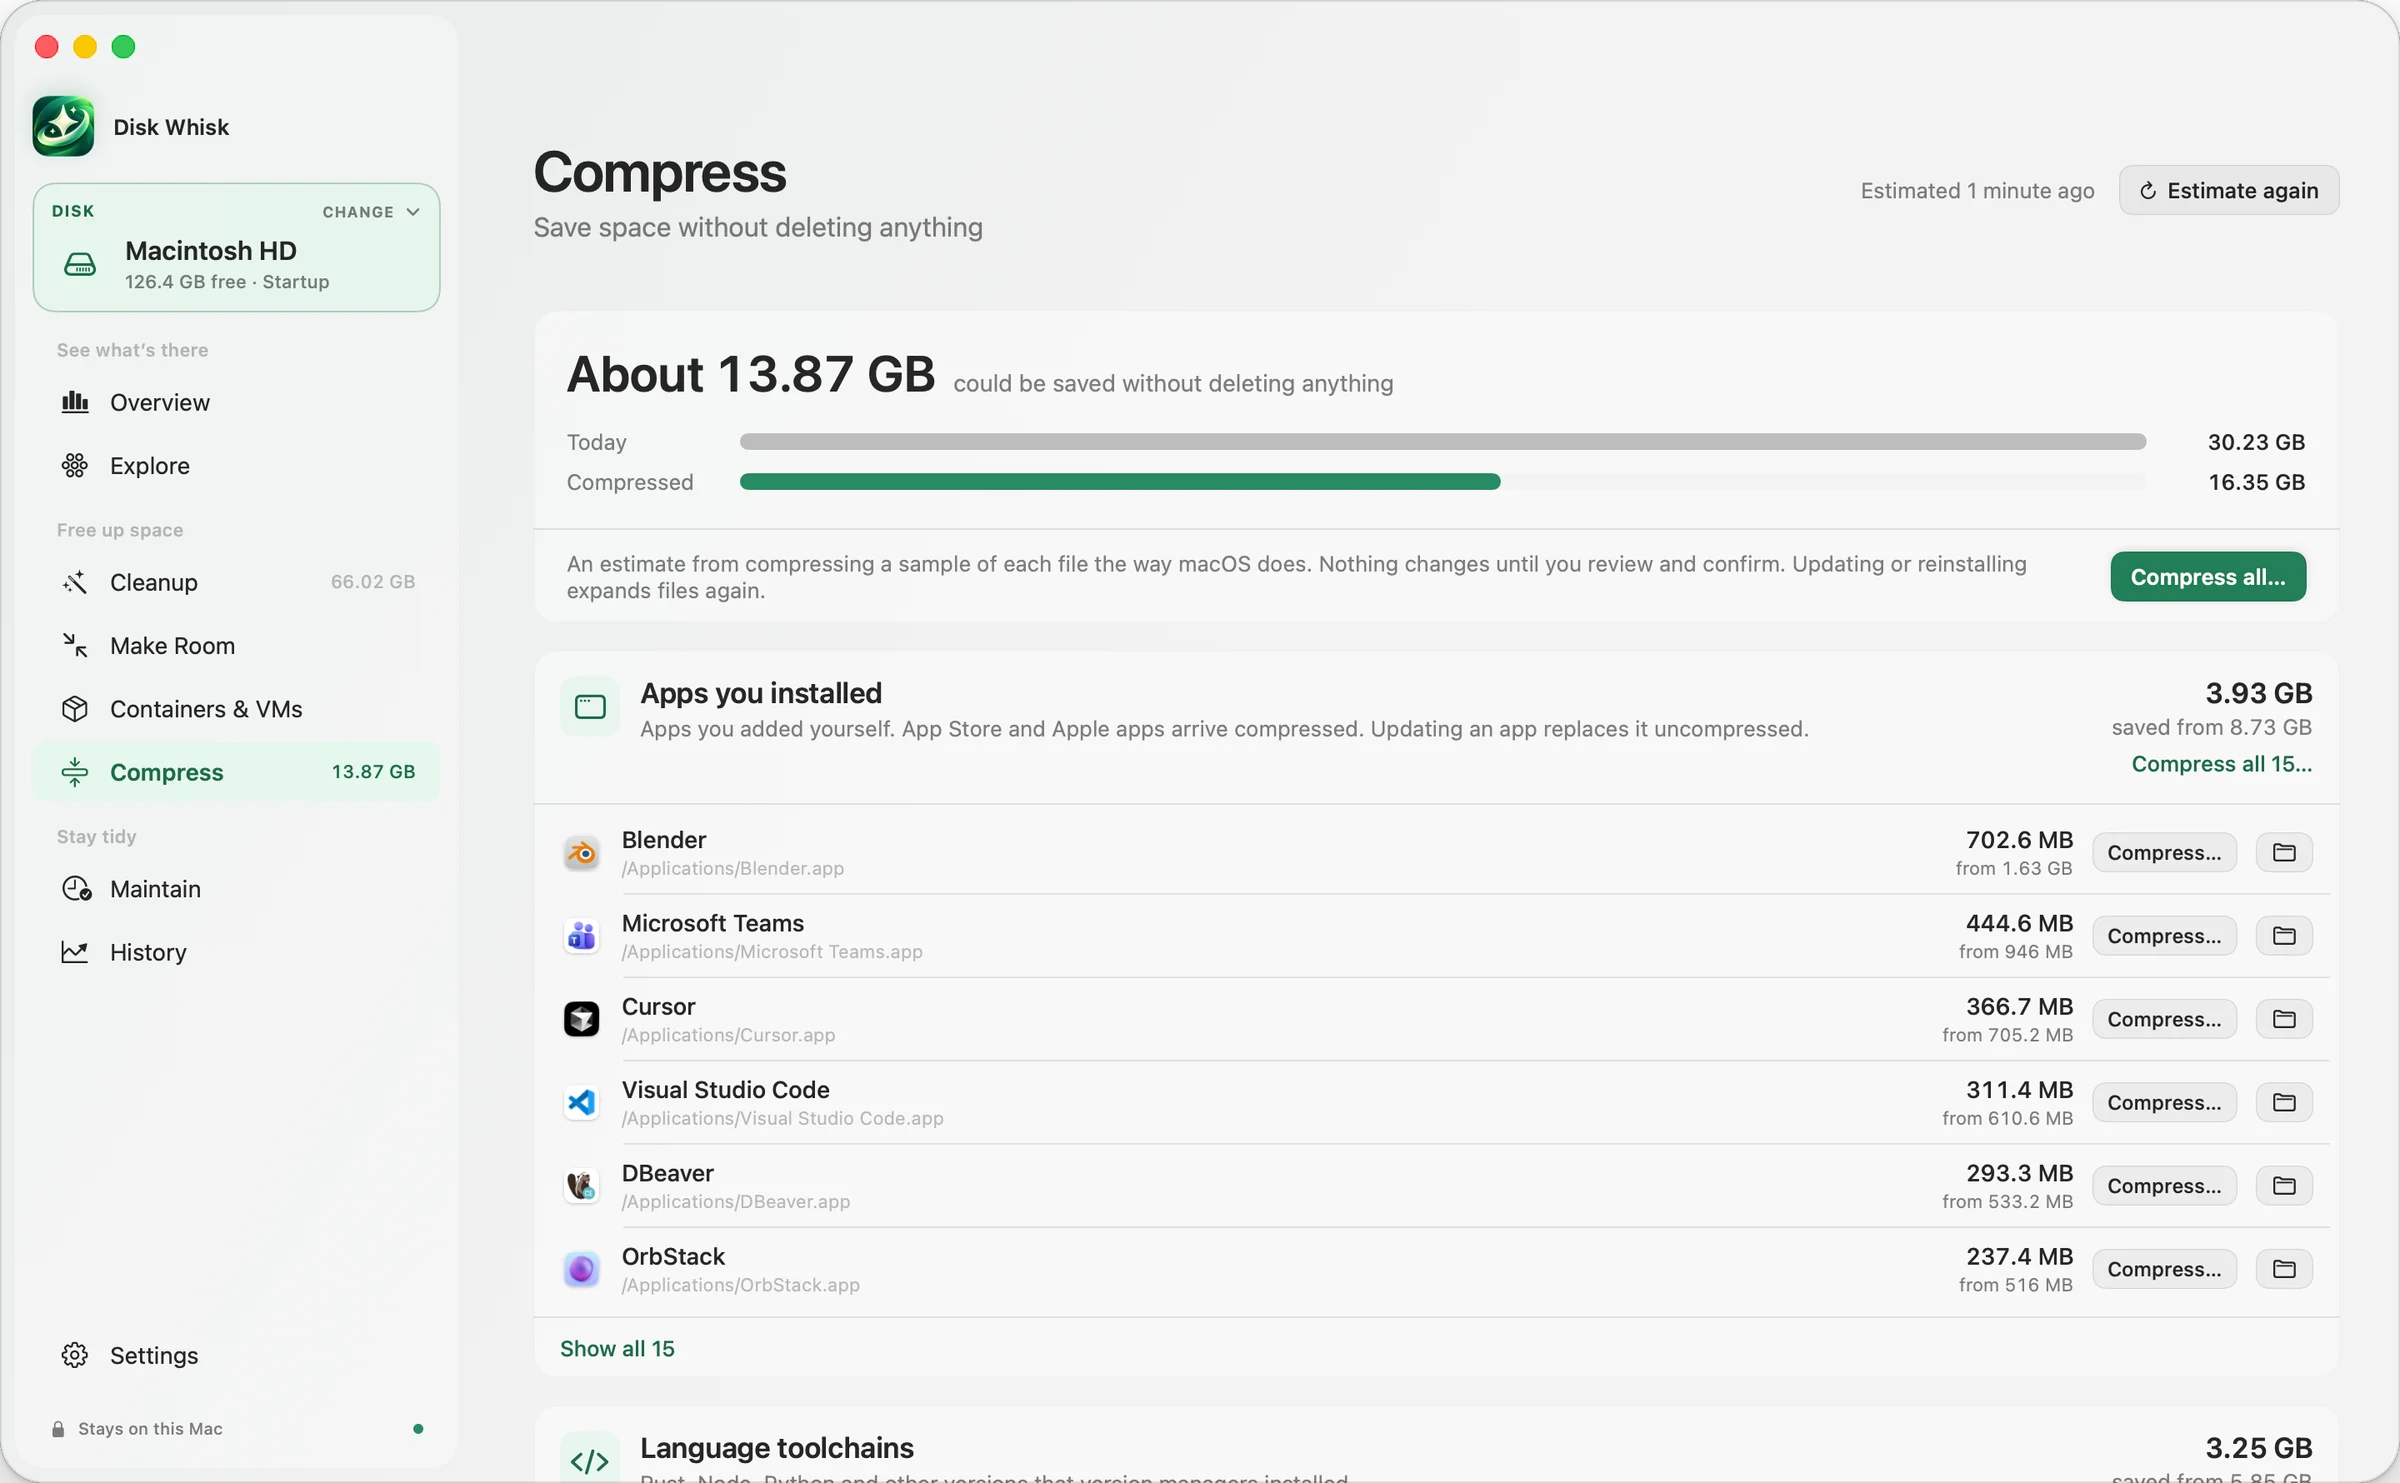
Task: Click the DBeaver app icon
Action: [x=581, y=1186]
